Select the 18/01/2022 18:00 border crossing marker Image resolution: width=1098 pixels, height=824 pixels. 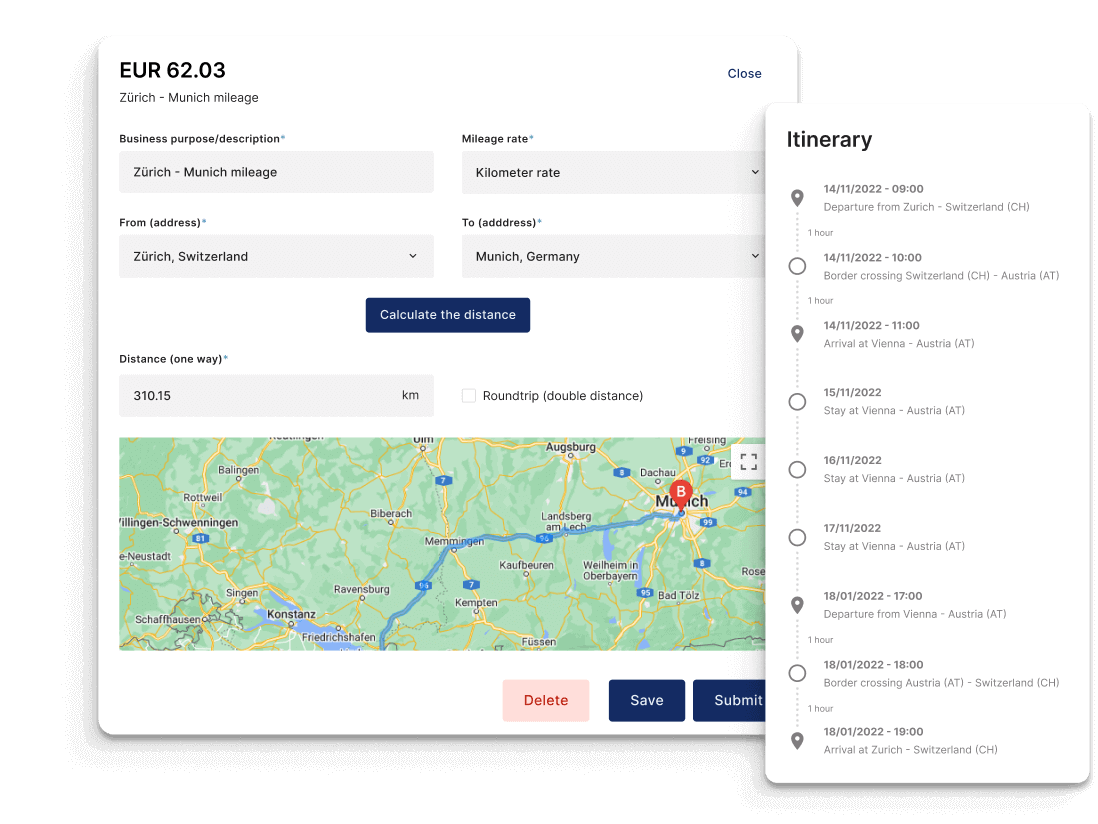[x=797, y=673]
